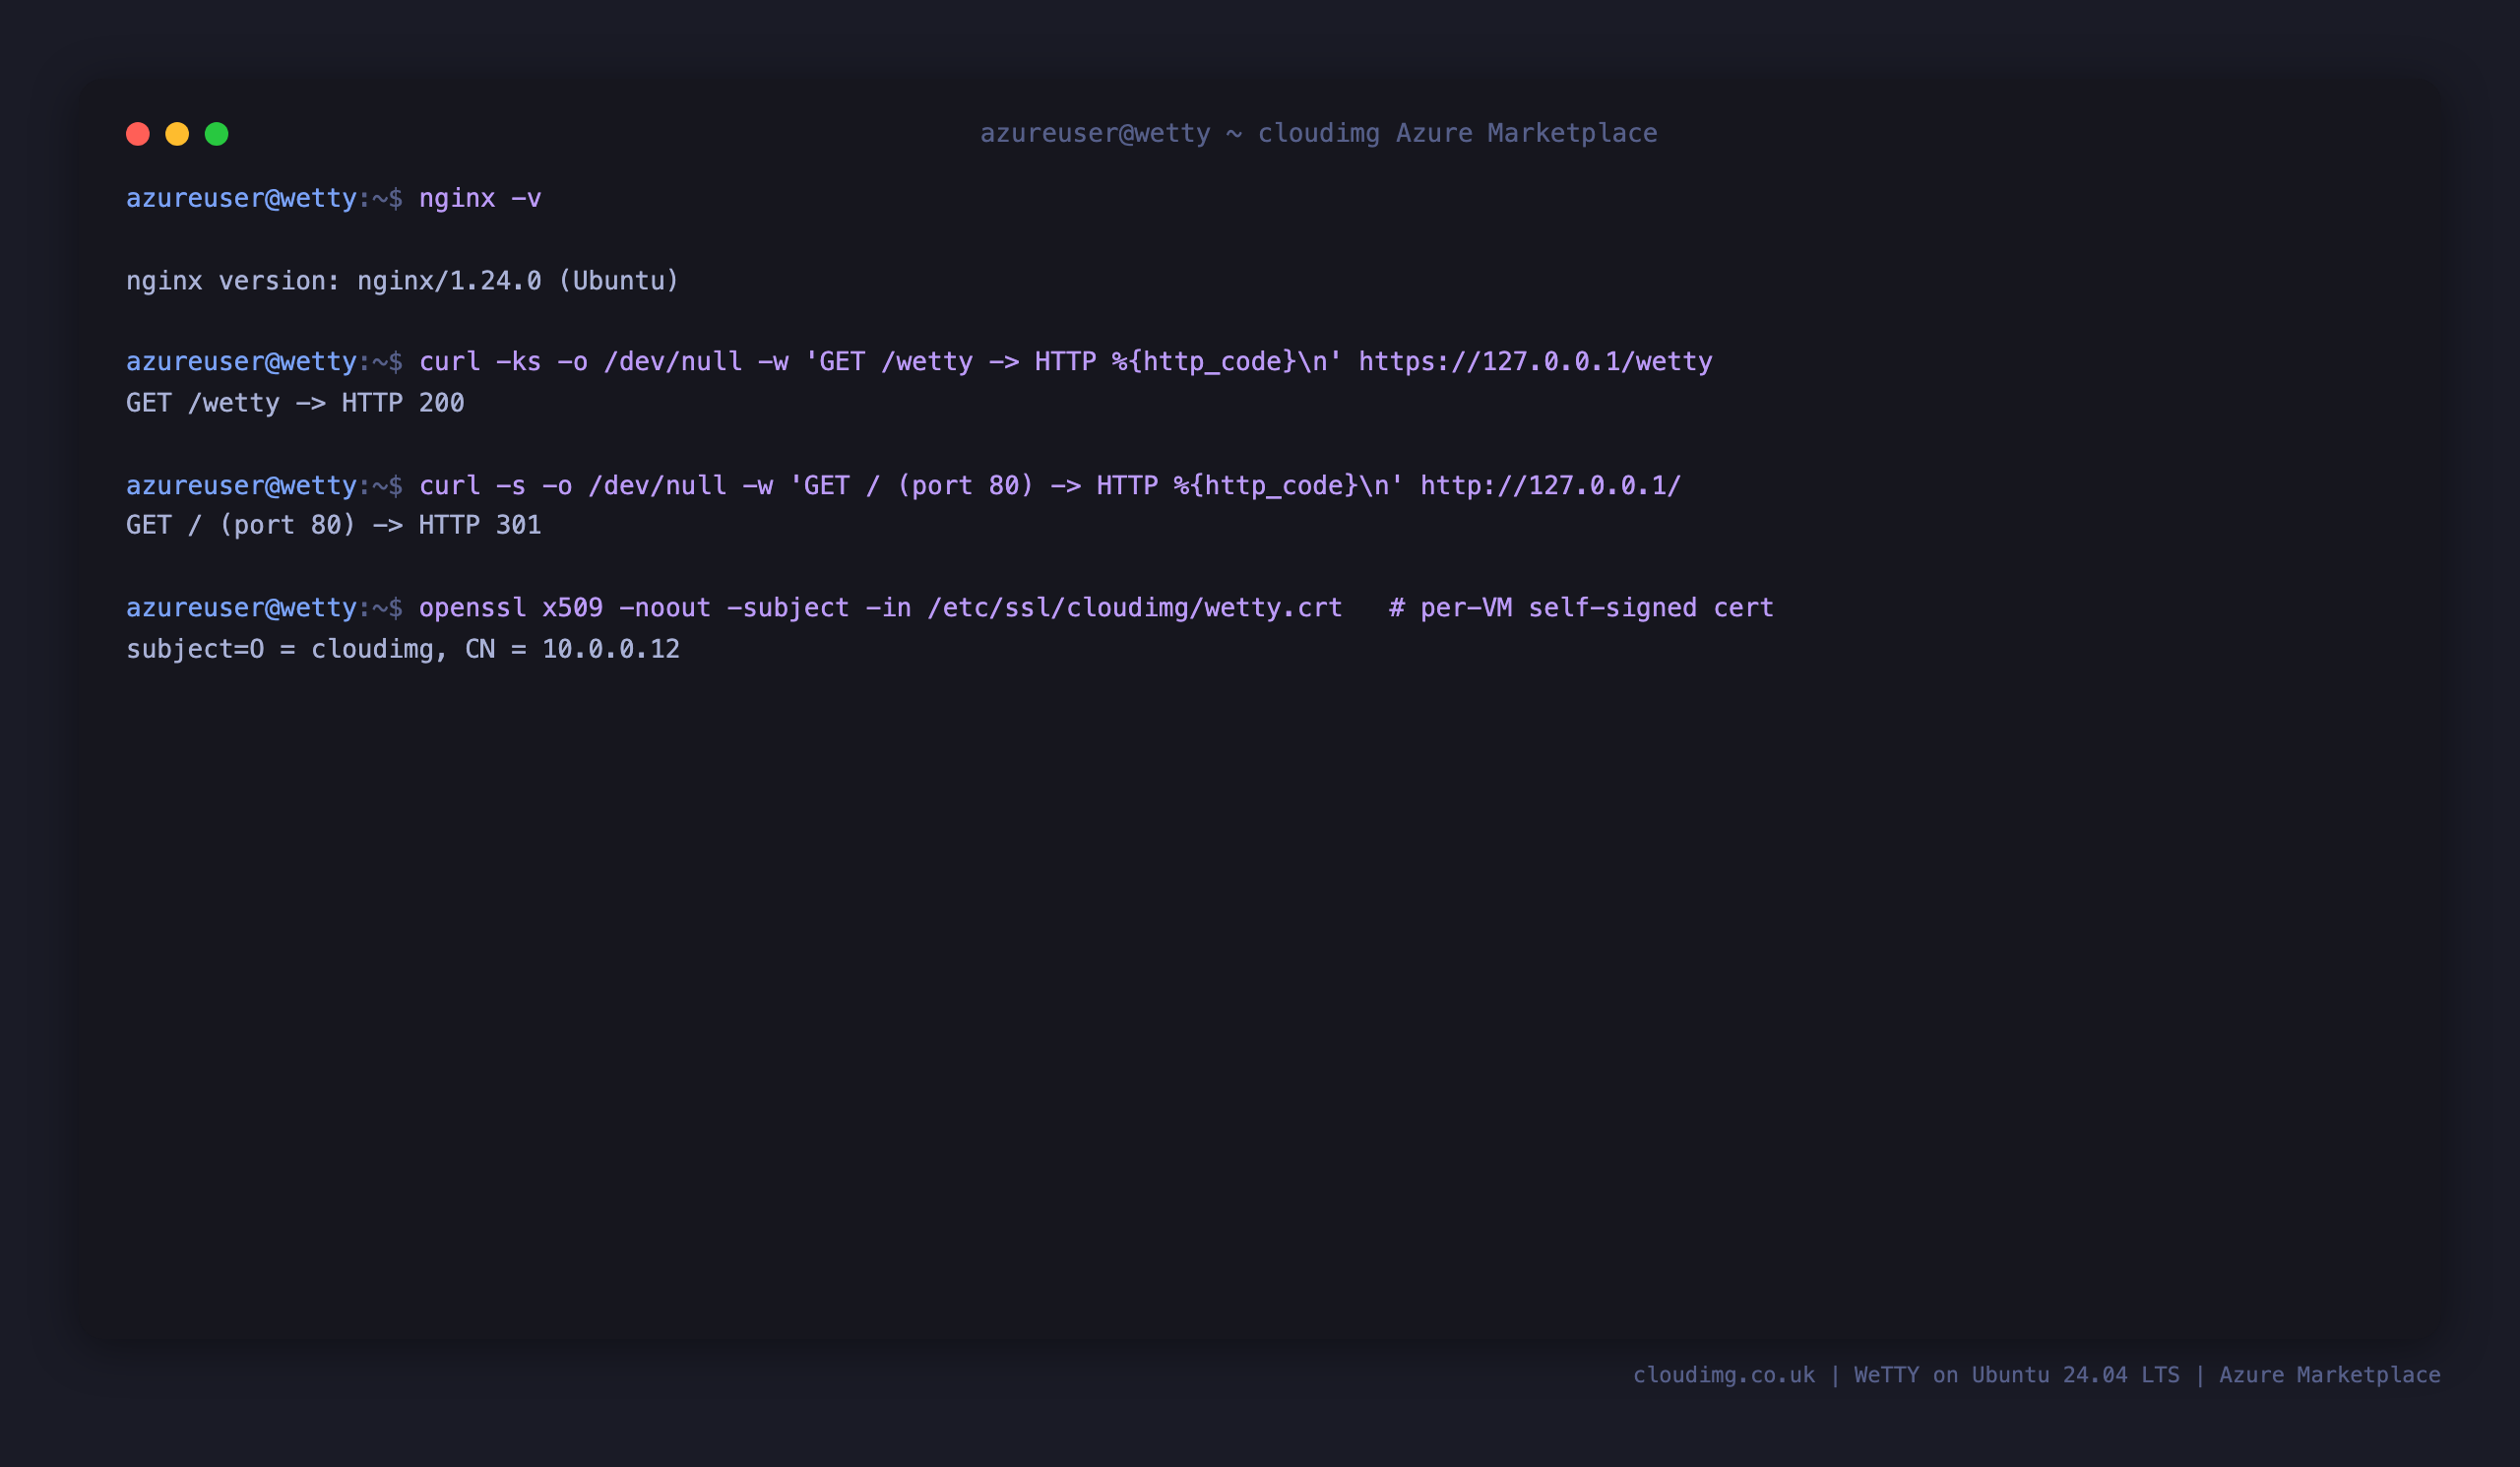Click the footer text 'cloudimg.co.uk | WeTTY on Ubuntu 24.04 LTS'
2520x1467 pixels.
1906,1375
